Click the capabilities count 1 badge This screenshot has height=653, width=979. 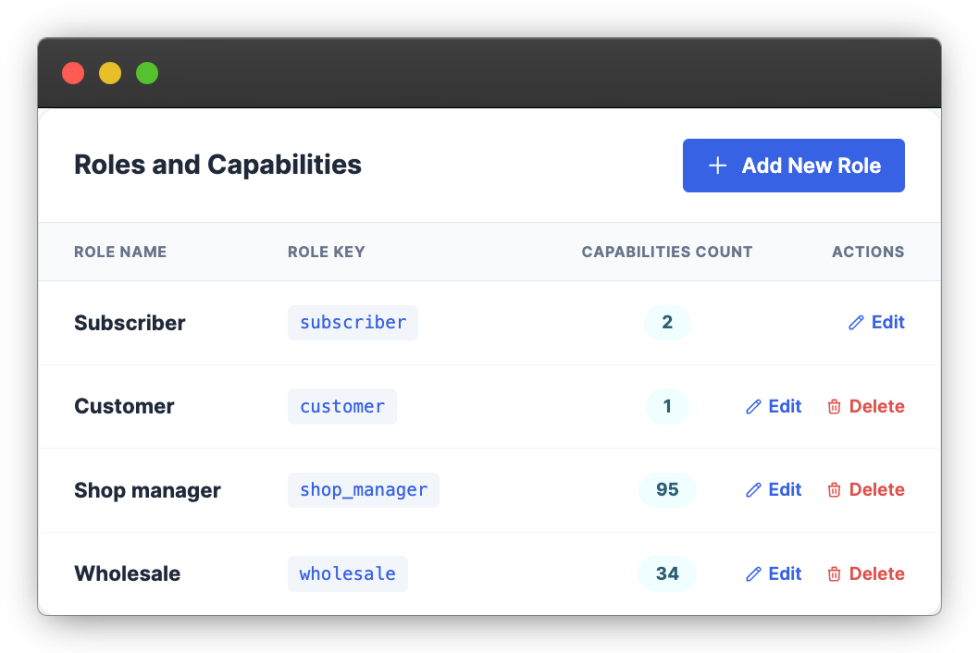(x=667, y=406)
